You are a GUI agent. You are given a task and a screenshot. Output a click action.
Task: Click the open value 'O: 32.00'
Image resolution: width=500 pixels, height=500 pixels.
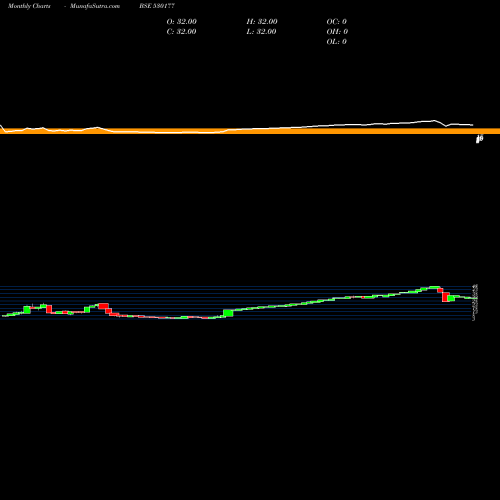pyautogui.click(x=182, y=22)
